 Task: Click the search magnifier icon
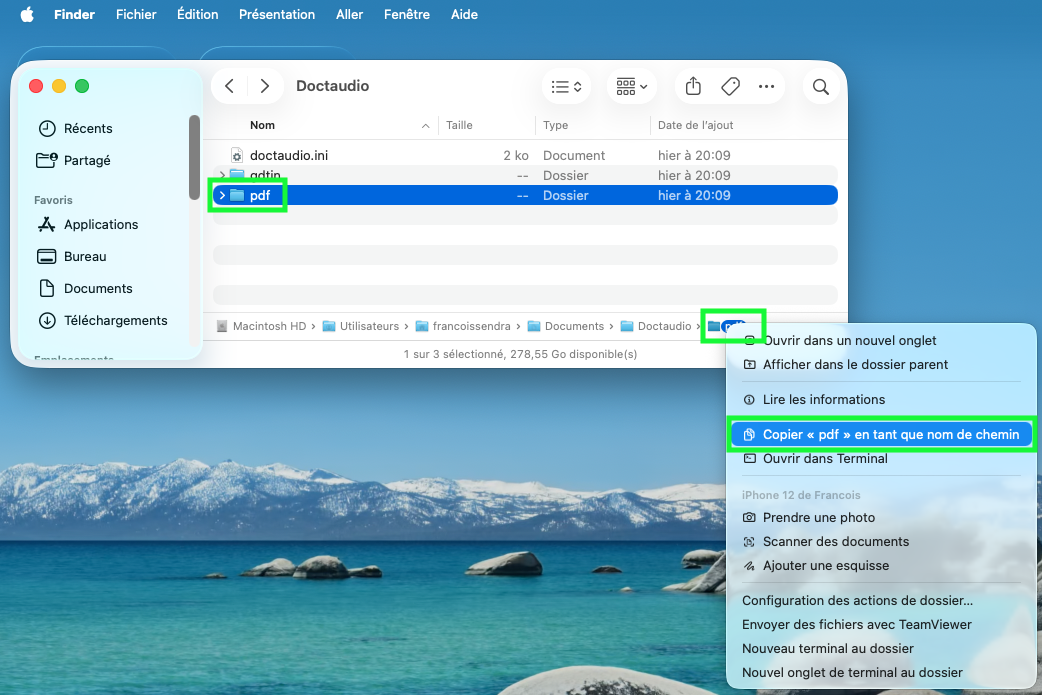tap(821, 87)
